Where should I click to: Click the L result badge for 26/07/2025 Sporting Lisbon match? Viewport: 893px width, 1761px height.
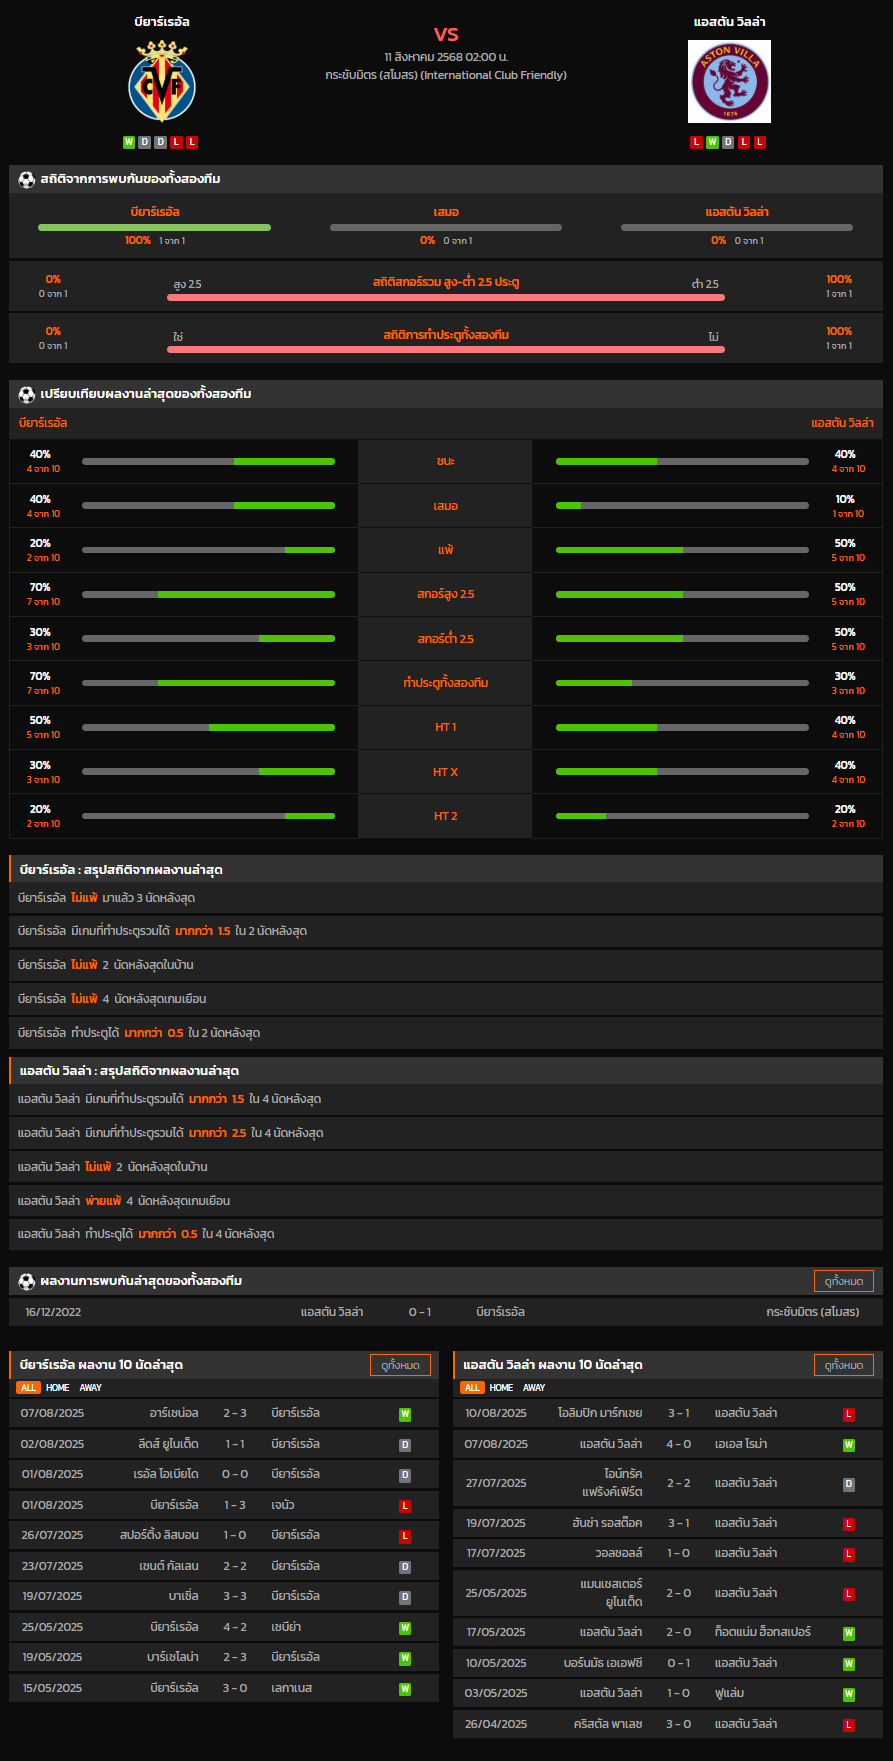pyautogui.click(x=405, y=1536)
